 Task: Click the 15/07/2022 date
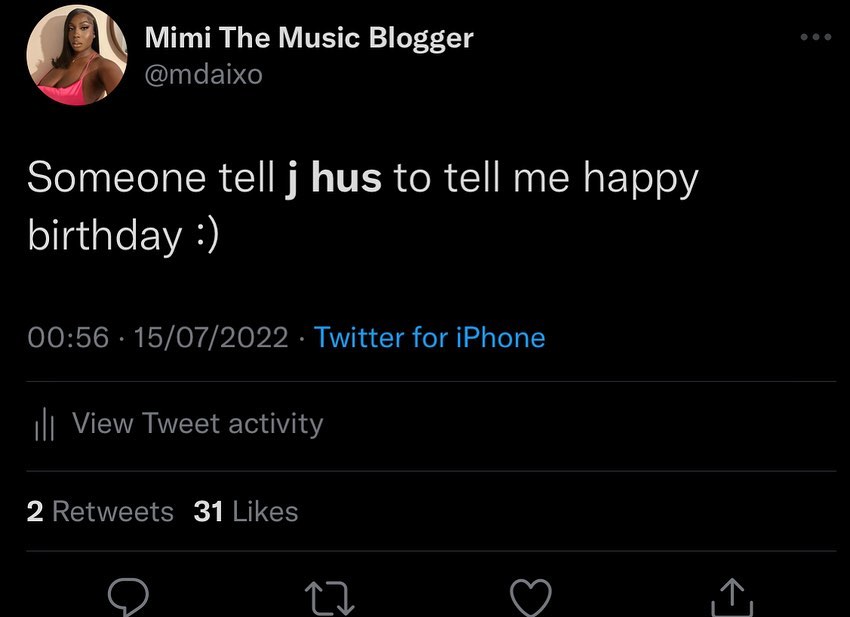coord(211,337)
